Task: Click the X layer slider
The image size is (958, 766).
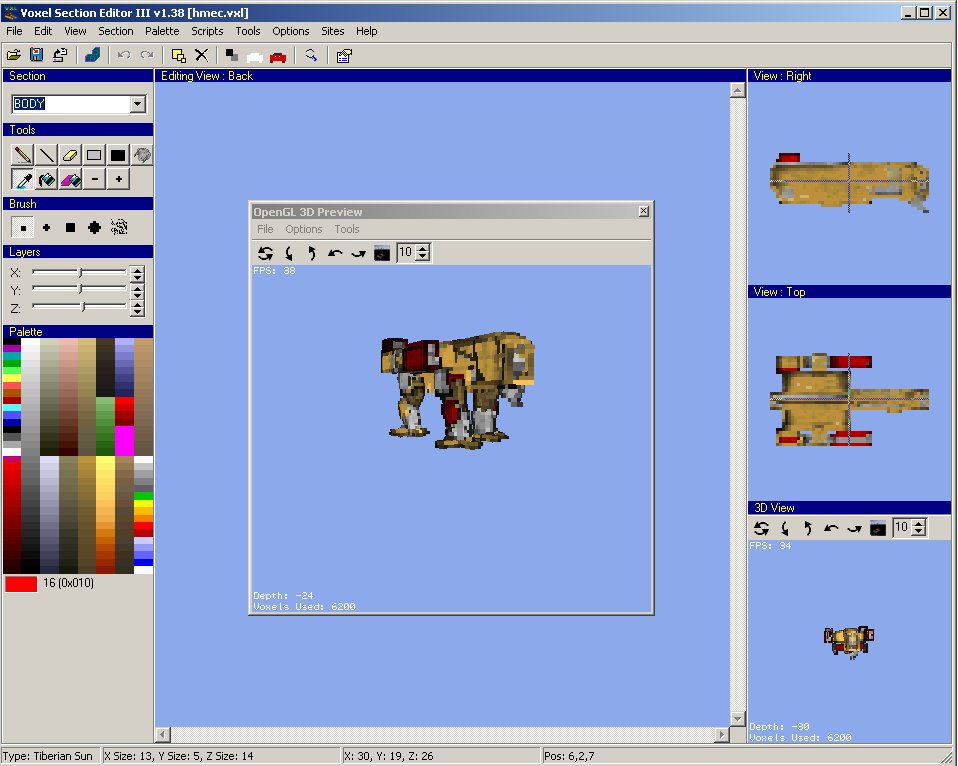Action: coord(79,272)
